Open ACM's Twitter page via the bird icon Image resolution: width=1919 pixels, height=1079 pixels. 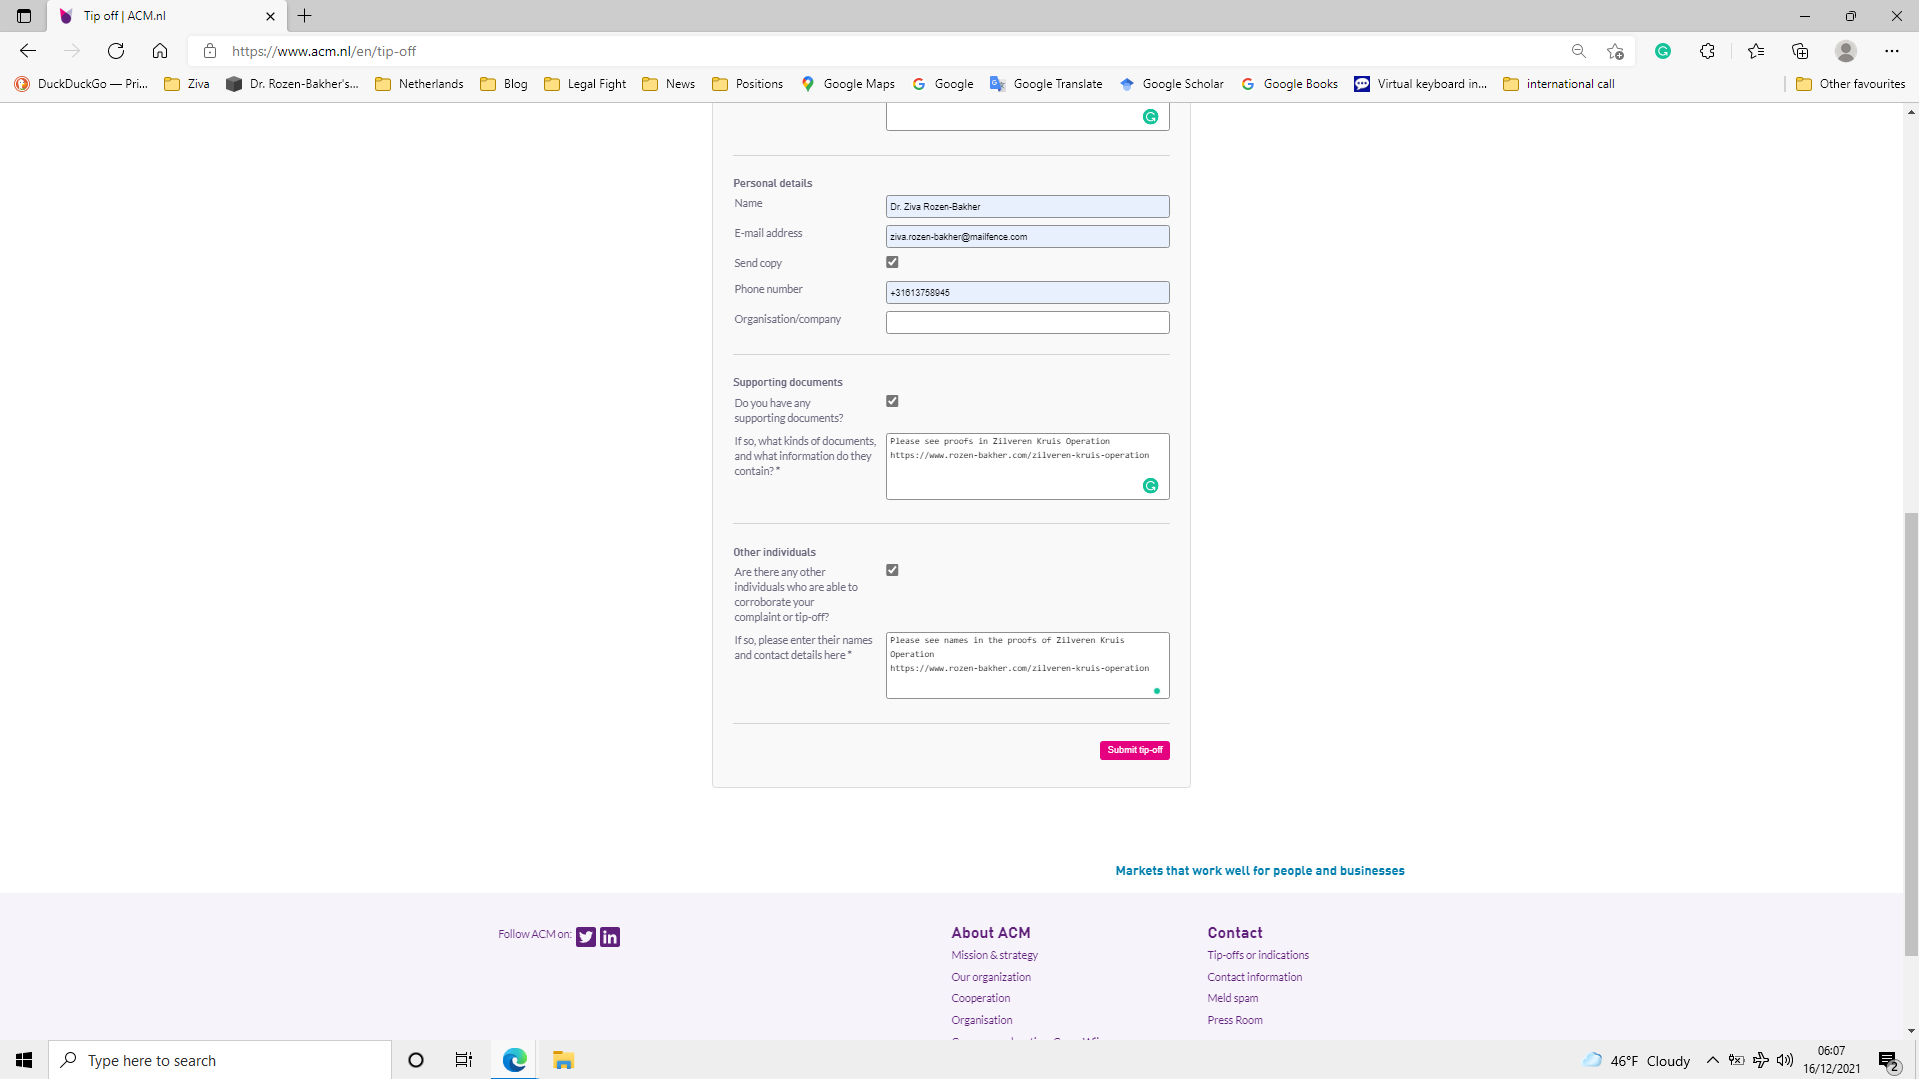point(585,936)
